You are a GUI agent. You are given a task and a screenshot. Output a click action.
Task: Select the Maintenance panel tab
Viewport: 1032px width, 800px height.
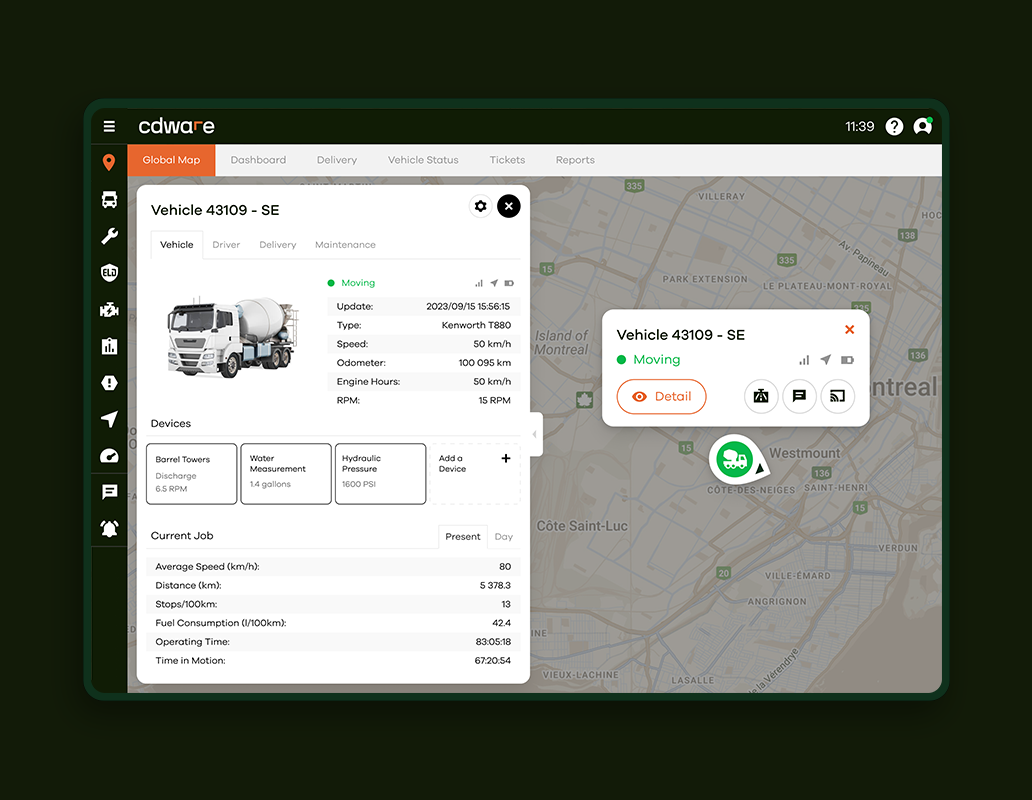point(345,245)
